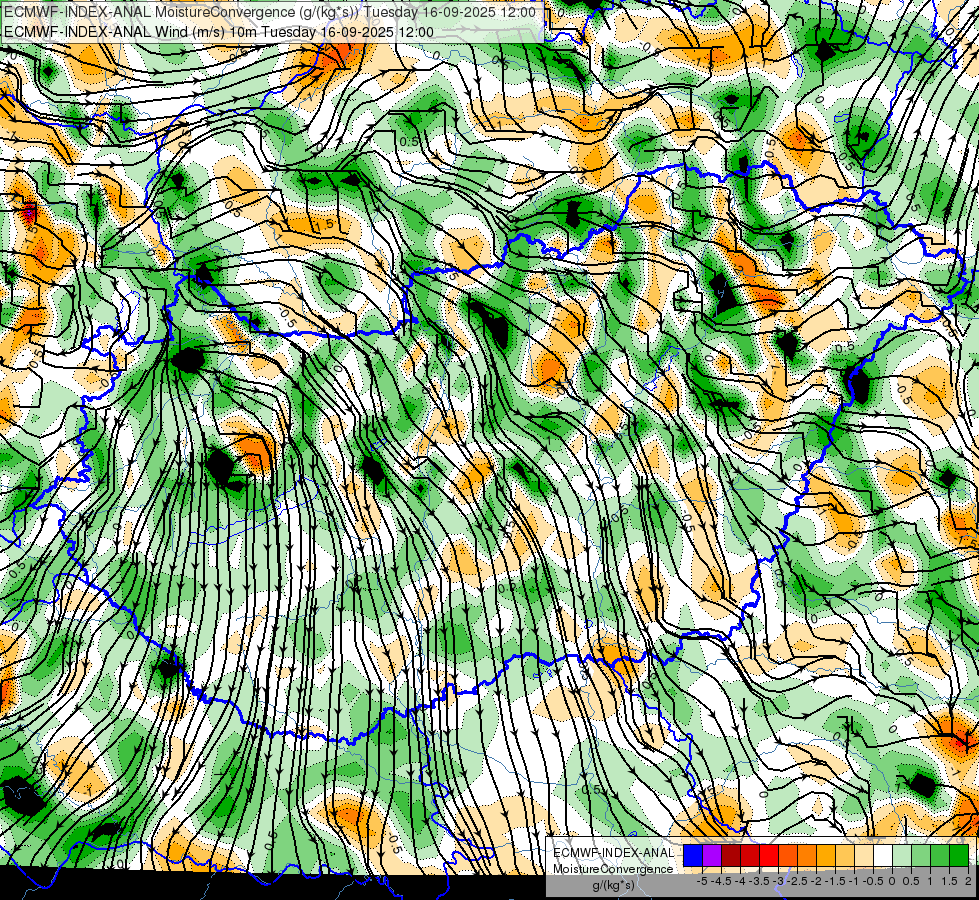Click the Wind (m/s) 10m title line

(219, 32)
